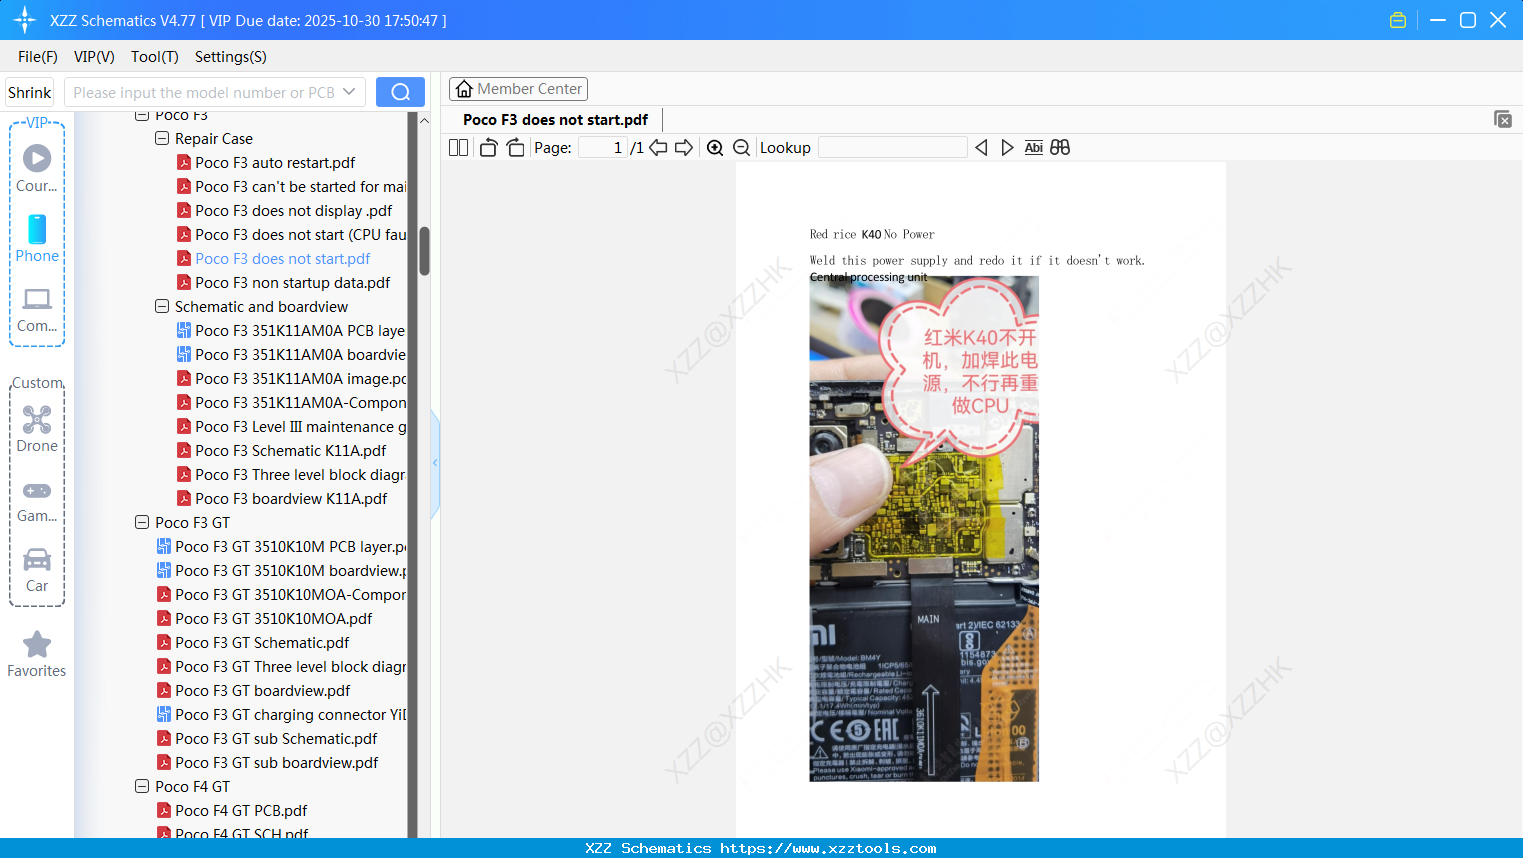Collapse the Poco F4 GT node
This screenshot has height=858, width=1523.
click(142, 787)
